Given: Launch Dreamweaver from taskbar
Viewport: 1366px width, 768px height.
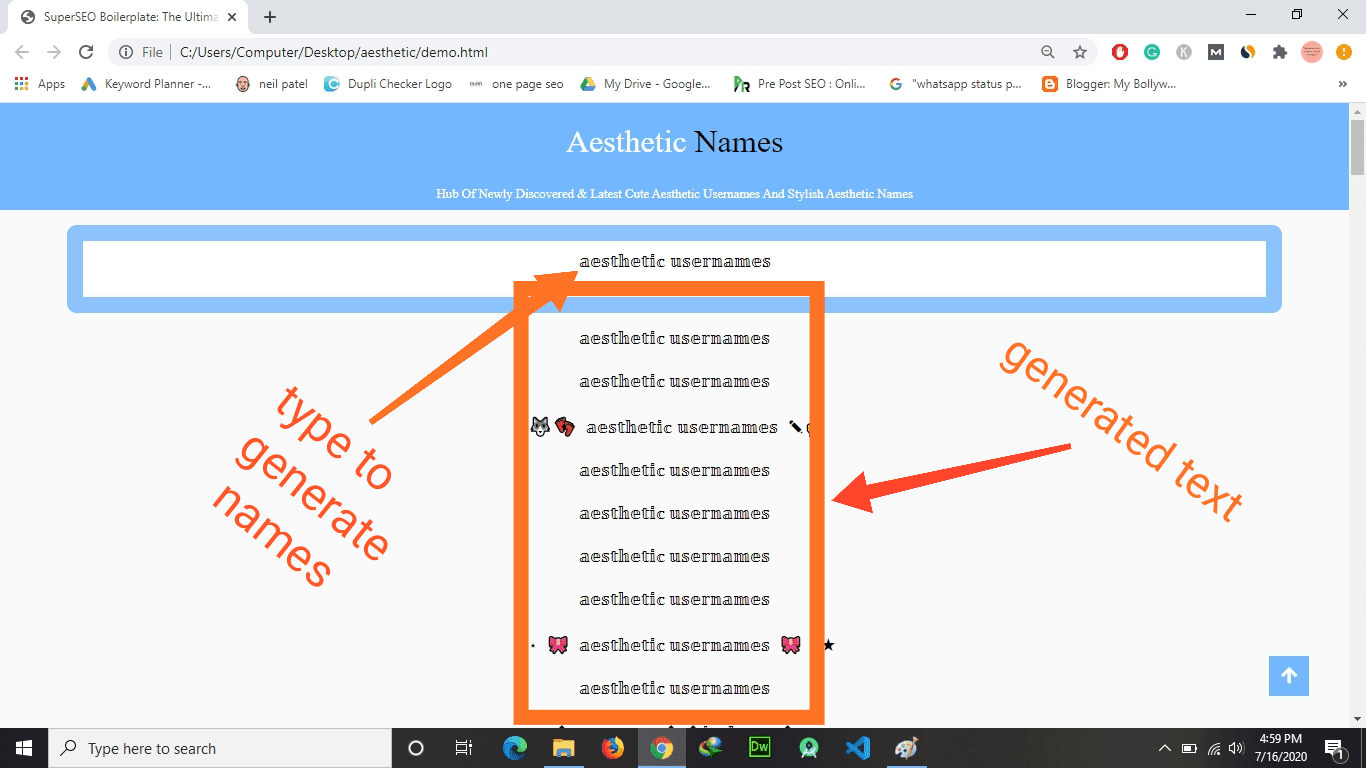Looking at the screenshot, I should 760,748.
